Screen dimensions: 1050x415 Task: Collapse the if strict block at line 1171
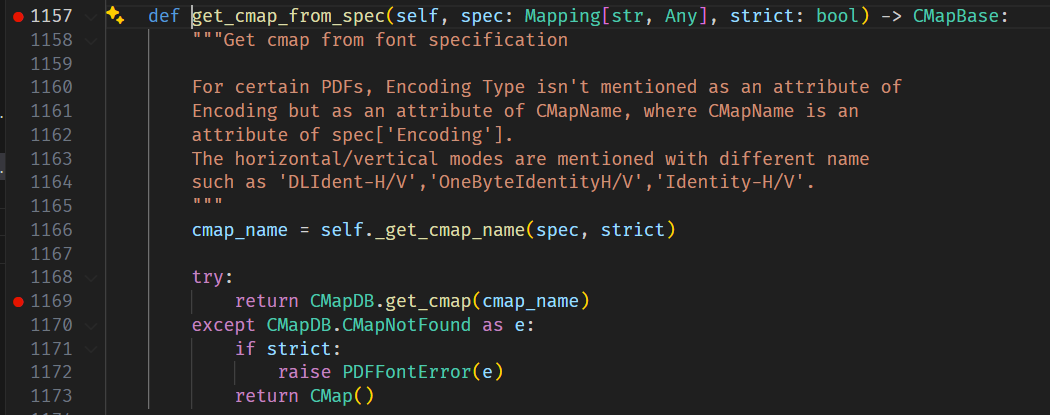coord(92,349)
